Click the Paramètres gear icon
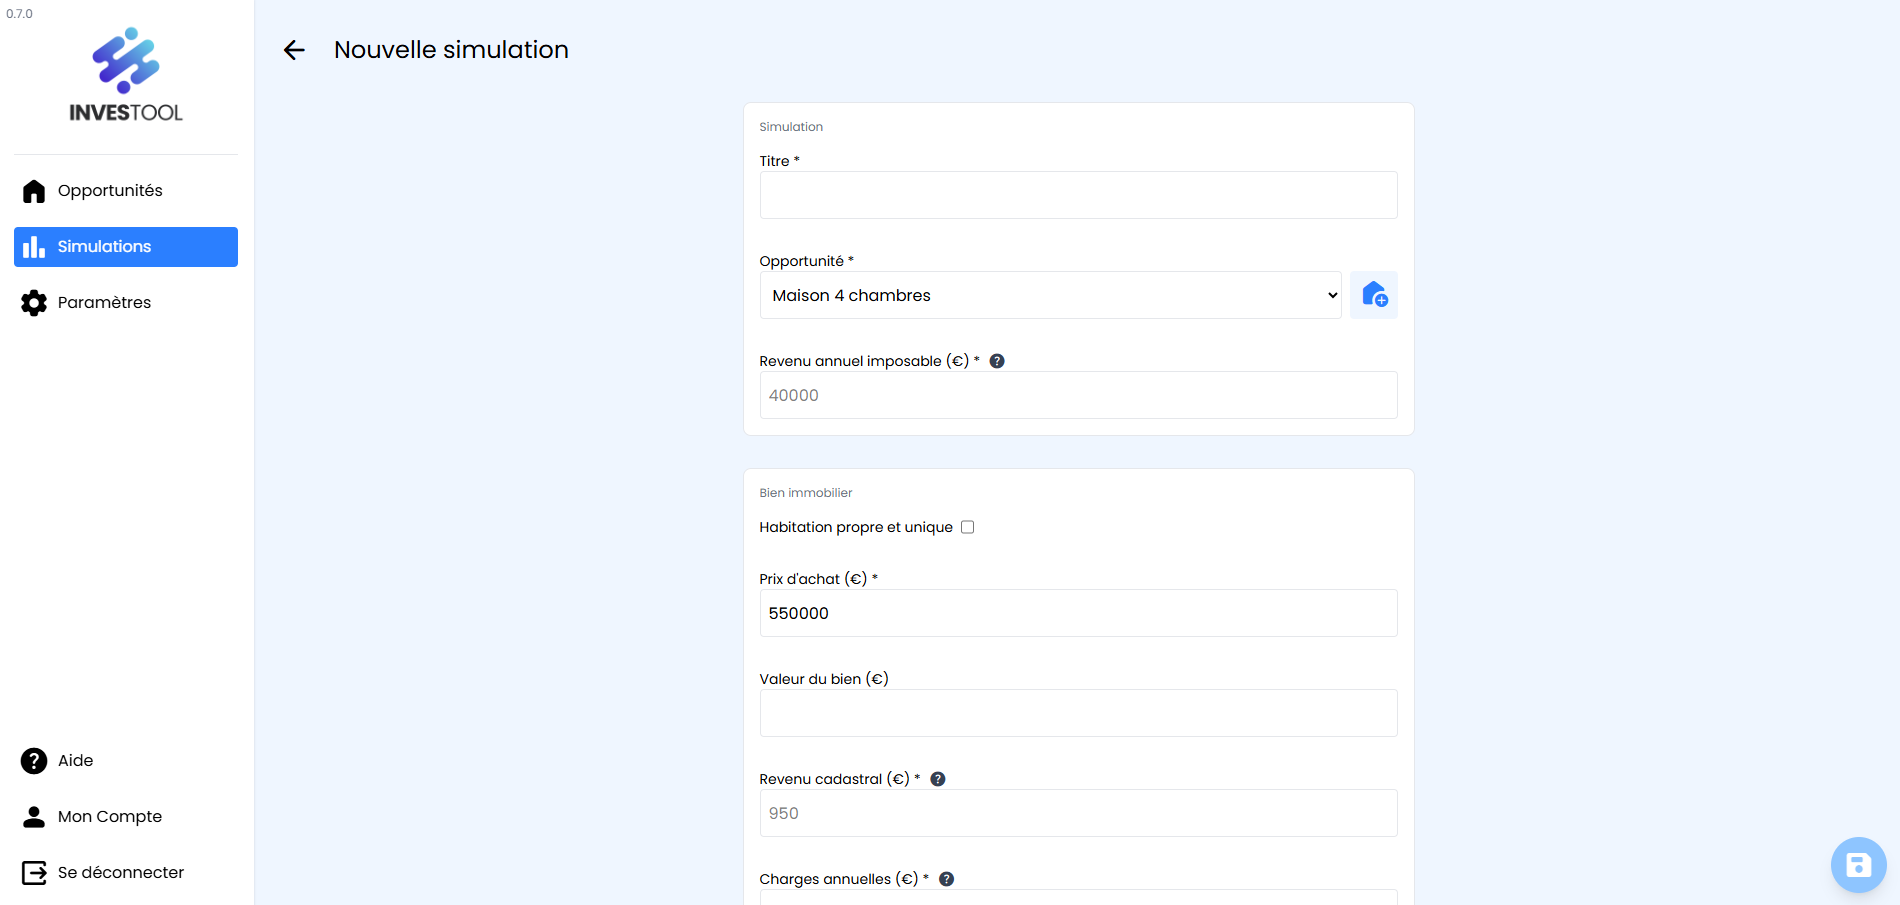The width and height of the screenshot is (1900, 905). pyautogui.click(x=34, y=303)
